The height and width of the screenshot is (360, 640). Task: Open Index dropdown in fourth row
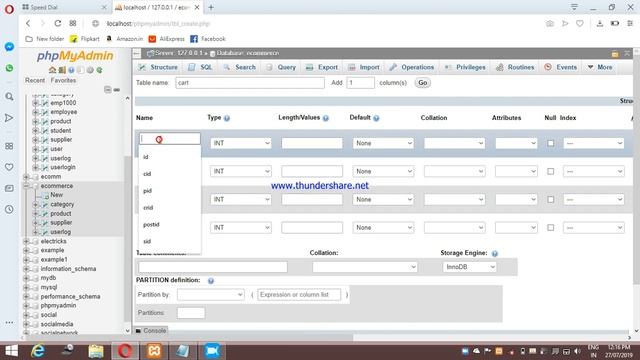pyautogui.click(x=593, y=228)
